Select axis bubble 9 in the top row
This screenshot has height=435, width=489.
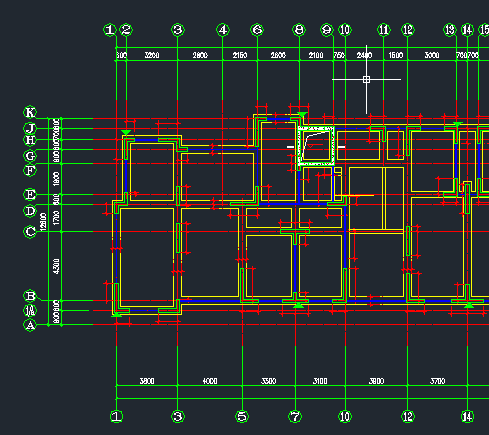(327, 30)
